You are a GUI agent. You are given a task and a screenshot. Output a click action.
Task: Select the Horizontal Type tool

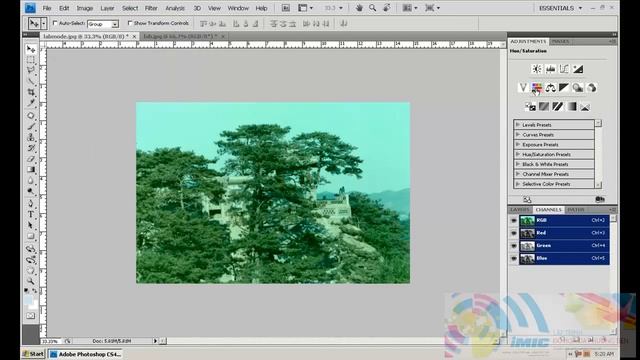tap(31, 214)
